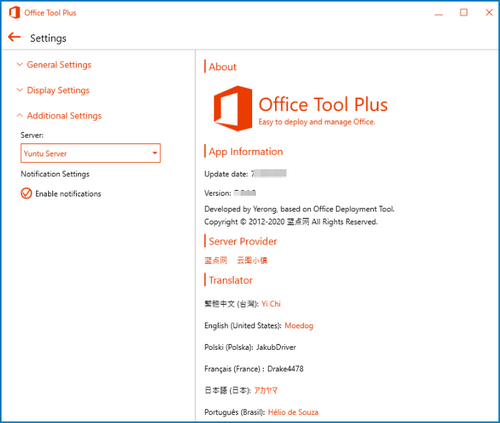Click the Server: label

32,135
